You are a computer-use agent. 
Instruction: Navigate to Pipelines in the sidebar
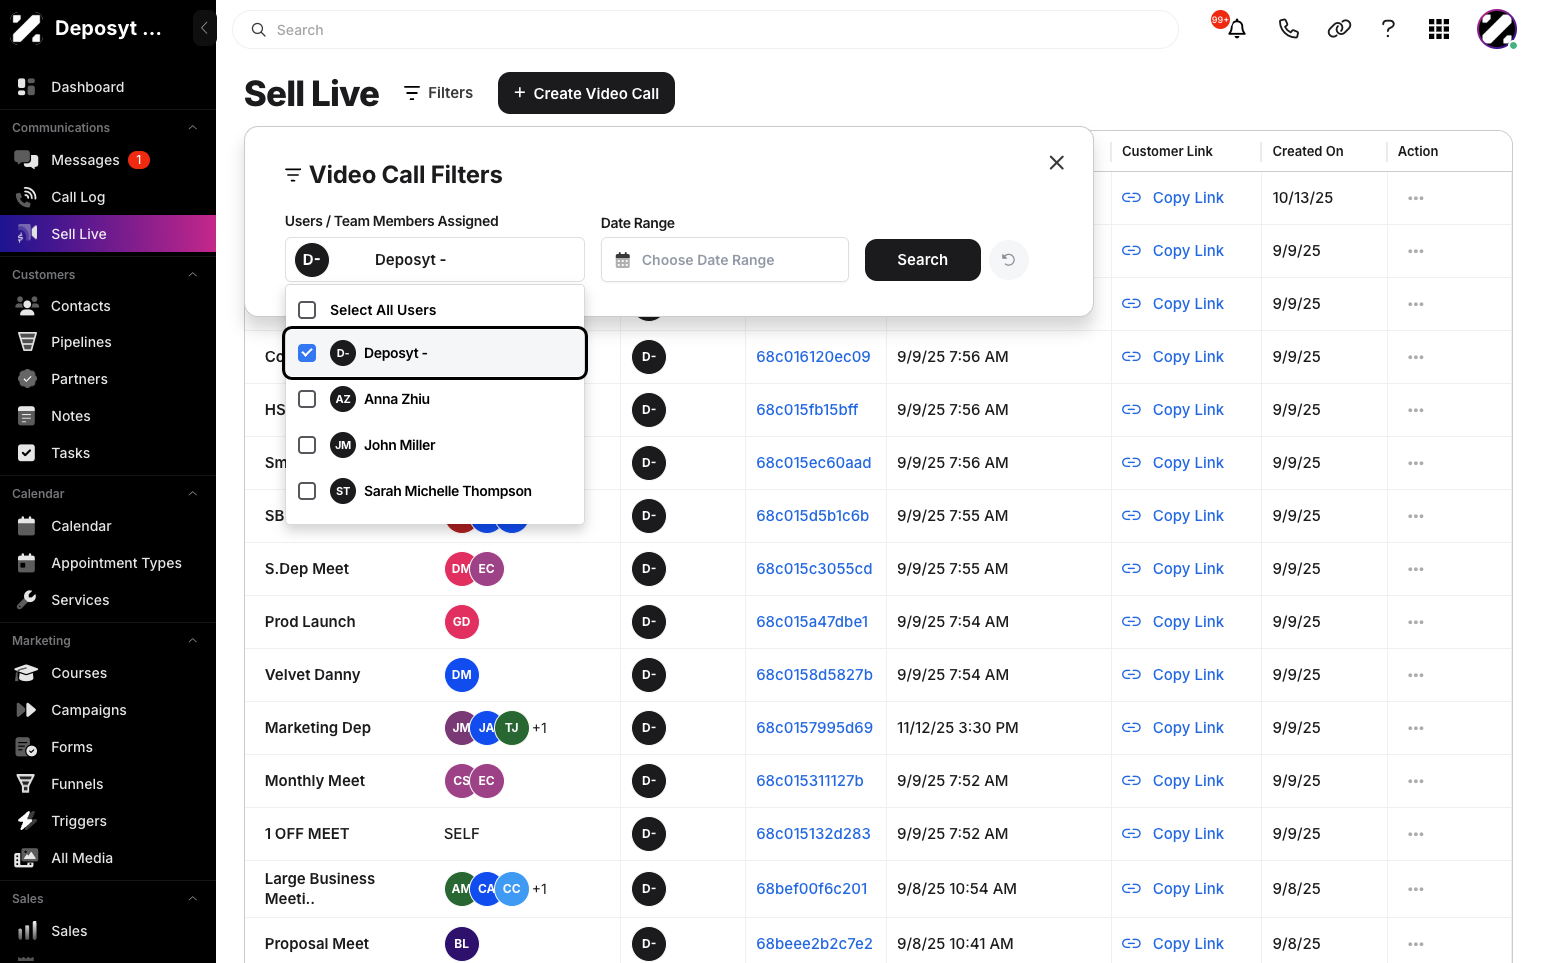tap(108, 342)
